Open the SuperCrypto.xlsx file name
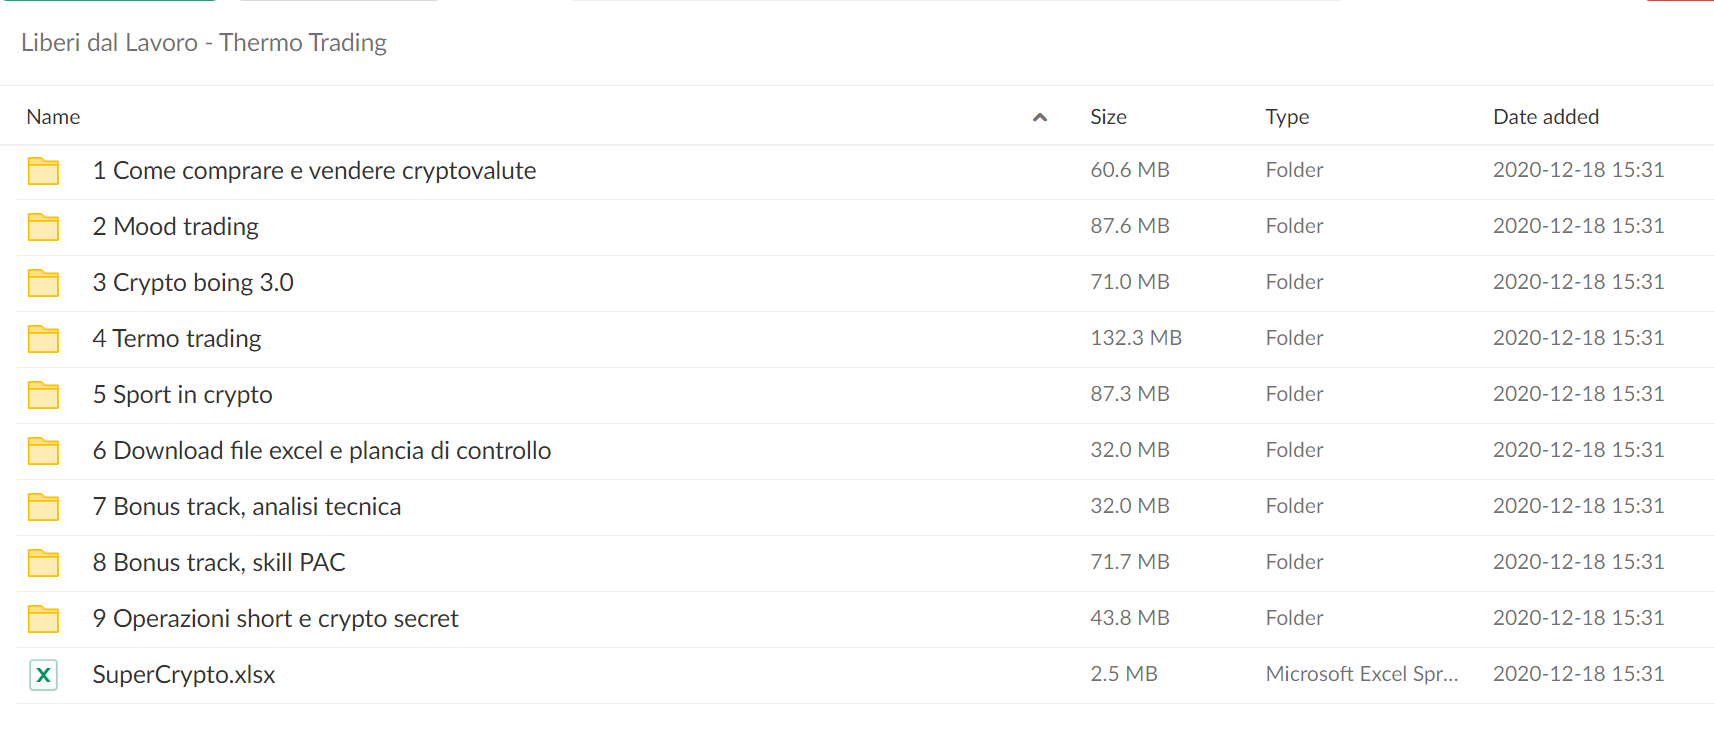1714x735 pixels. (184, 674)
